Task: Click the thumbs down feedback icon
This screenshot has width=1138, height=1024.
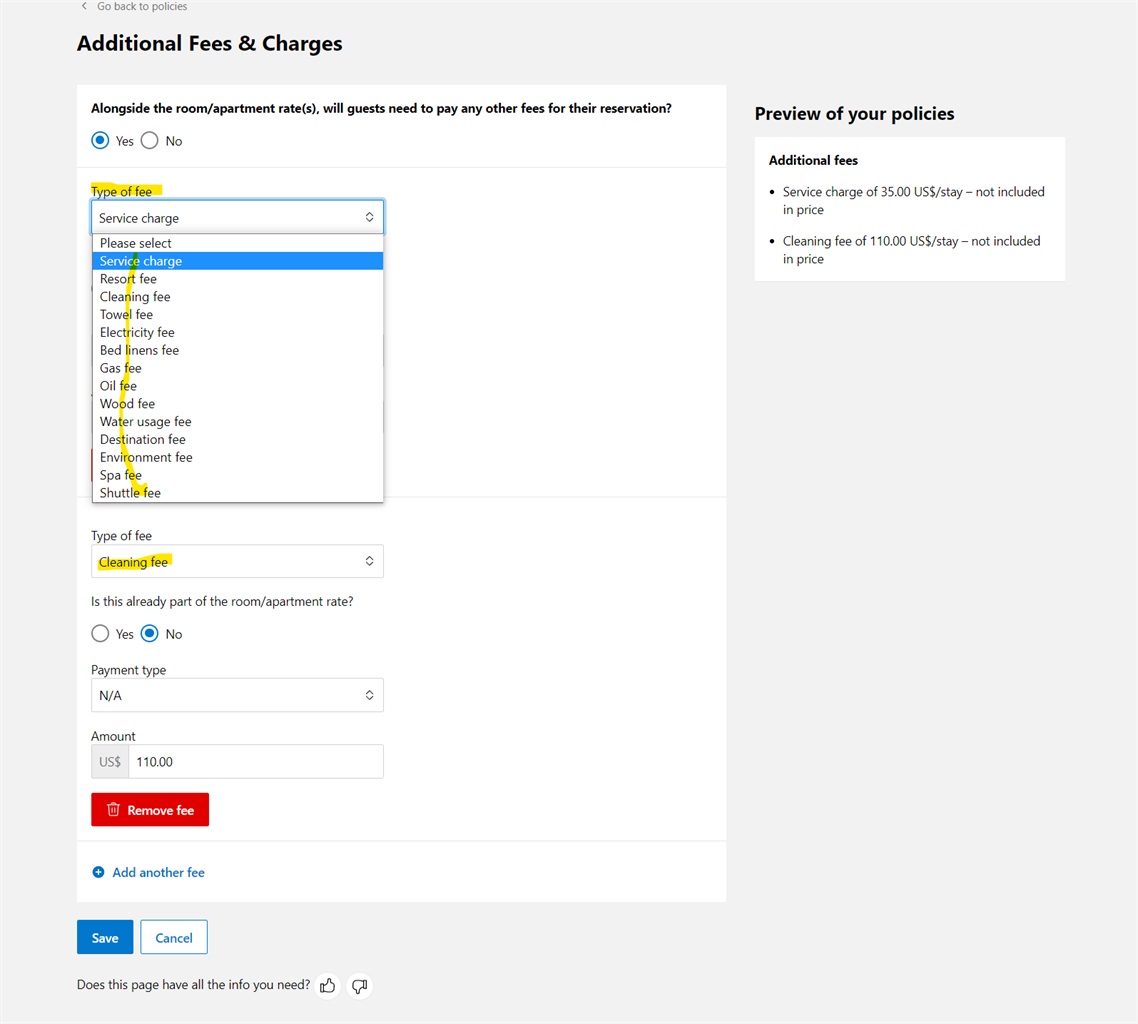Action: click(360, 986)
